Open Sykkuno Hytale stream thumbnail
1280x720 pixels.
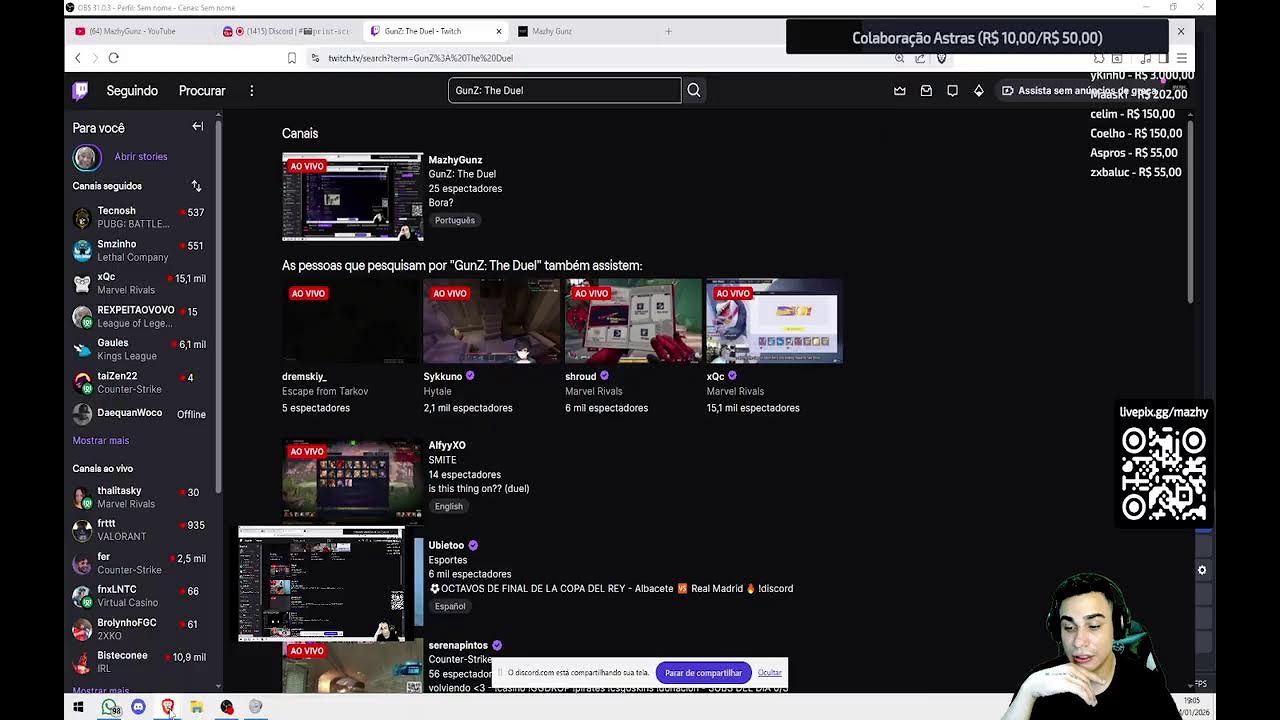(492, 321)
